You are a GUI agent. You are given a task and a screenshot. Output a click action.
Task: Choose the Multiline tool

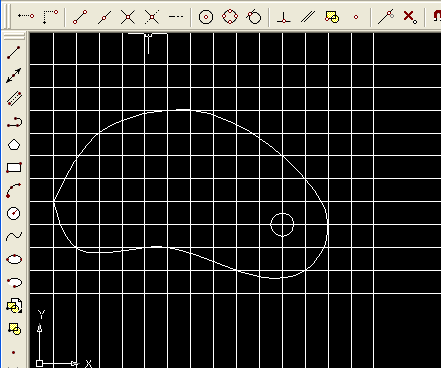[14, 99]
